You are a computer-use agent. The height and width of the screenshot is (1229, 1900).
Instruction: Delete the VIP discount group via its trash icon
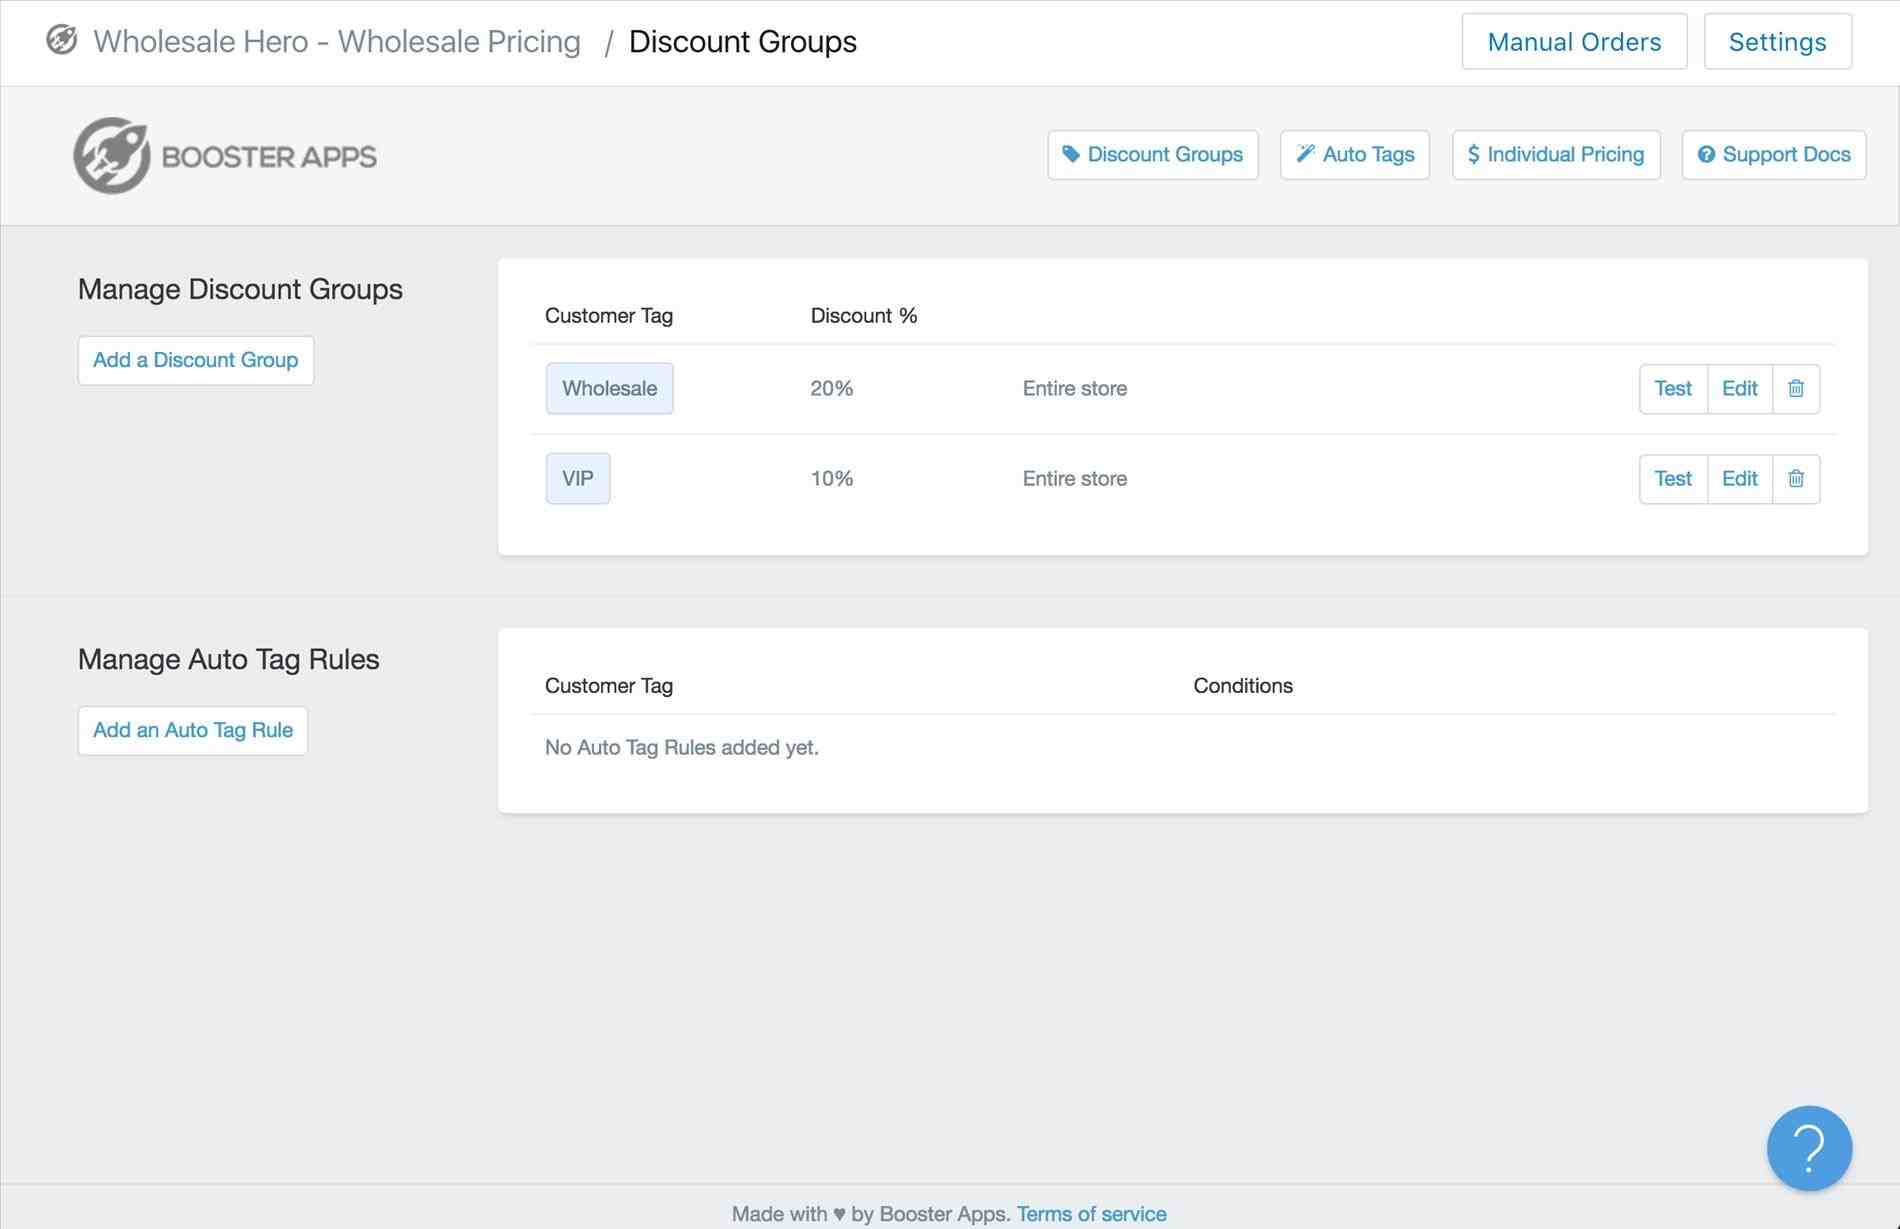coord(1796,478)
